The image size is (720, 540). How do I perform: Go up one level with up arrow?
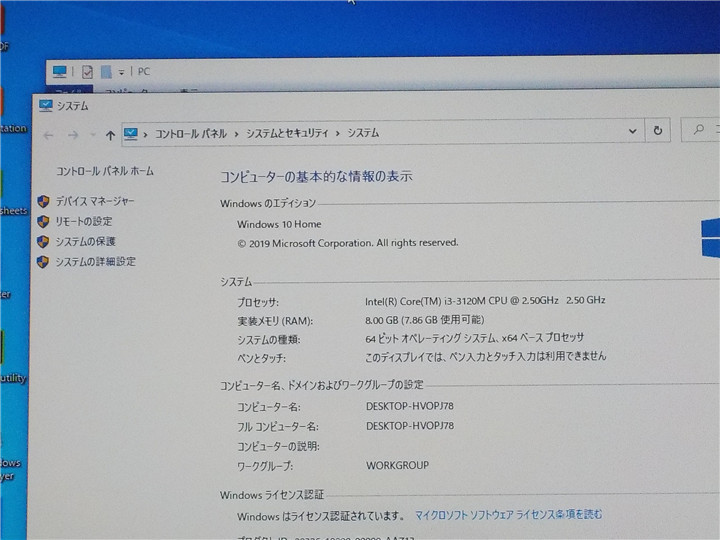(x=110, y=135)
